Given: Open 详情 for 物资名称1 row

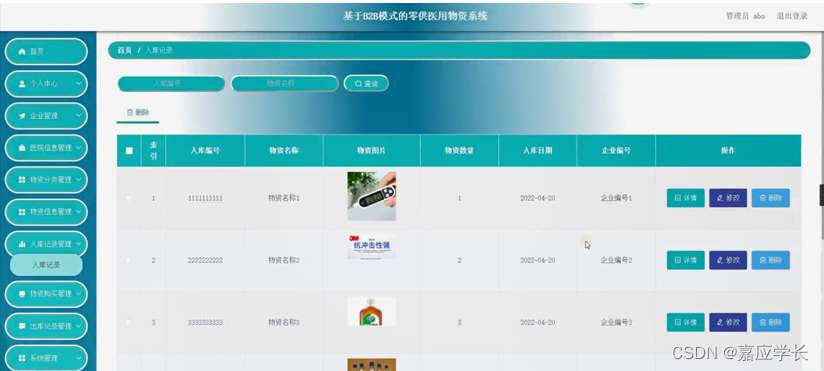Looking at the screenshot, I should 685,198.
